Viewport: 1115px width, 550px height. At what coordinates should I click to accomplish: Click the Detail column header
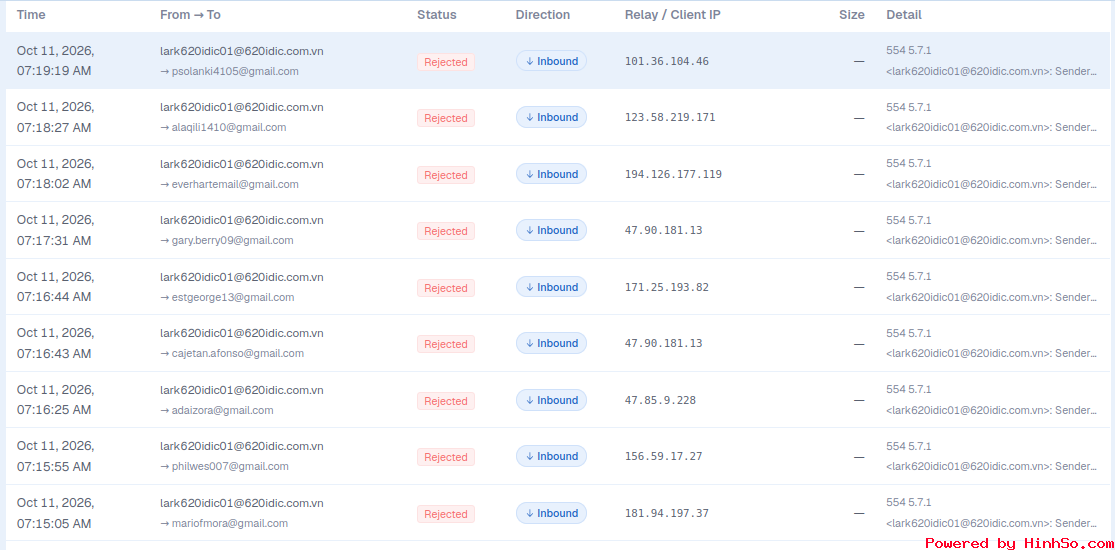tap(904, 14)
